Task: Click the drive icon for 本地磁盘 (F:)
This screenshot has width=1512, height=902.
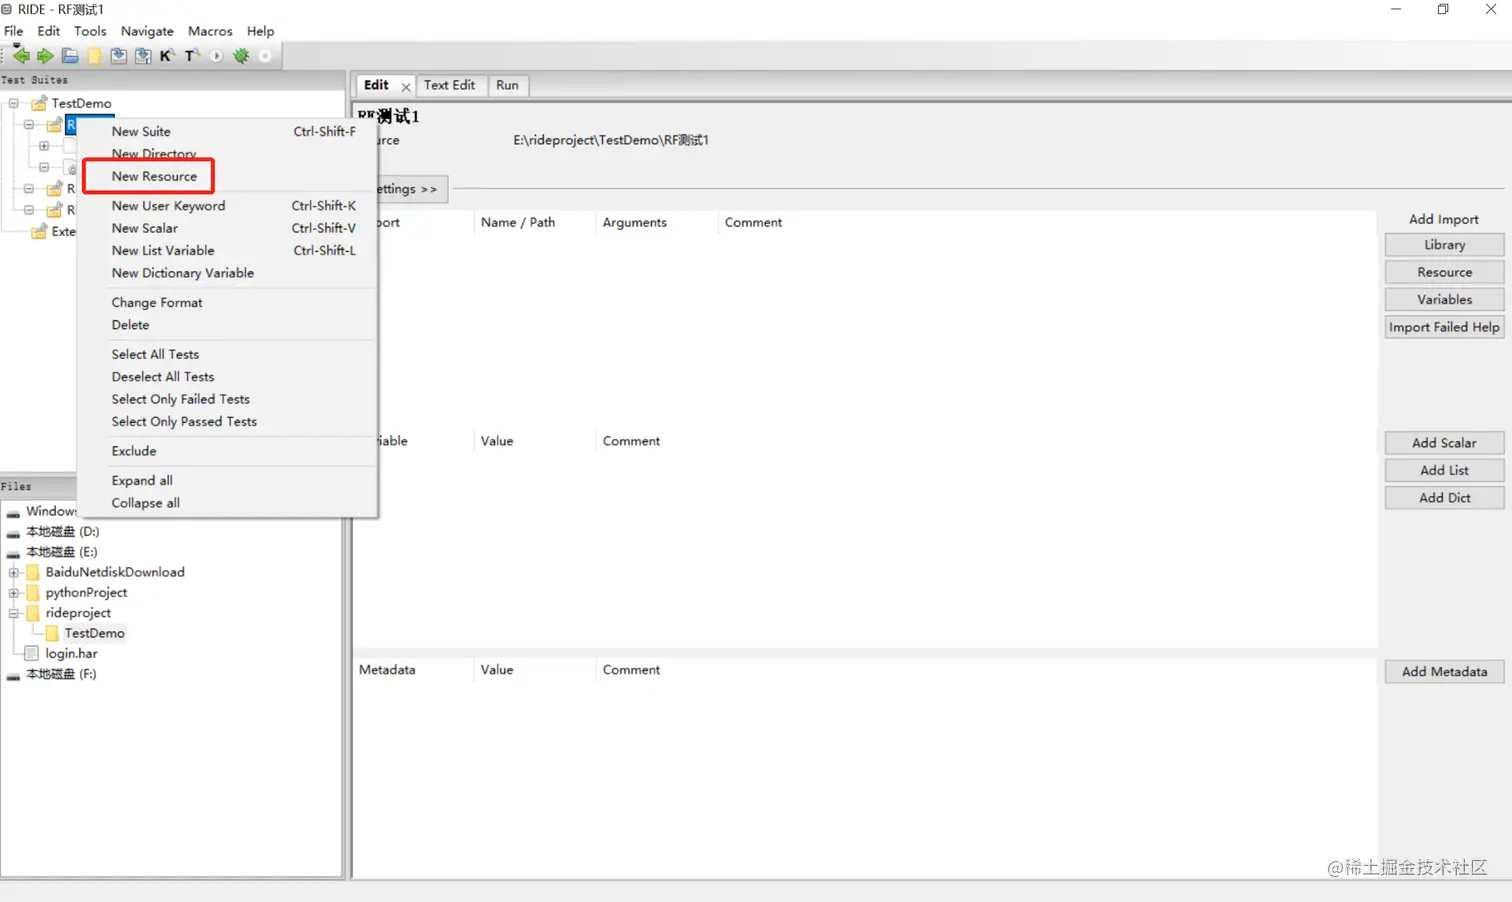Action: tap(13, 675)
